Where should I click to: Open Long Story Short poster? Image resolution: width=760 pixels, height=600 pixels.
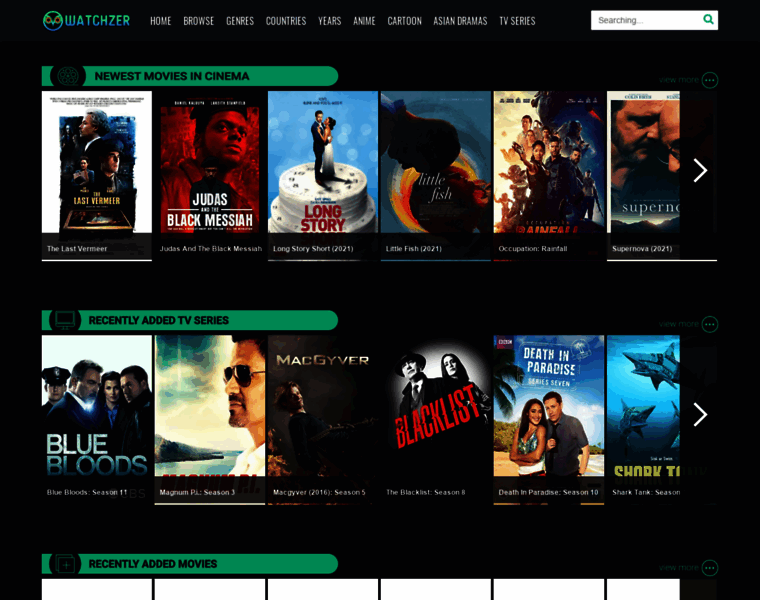click(x=323, y=175)
